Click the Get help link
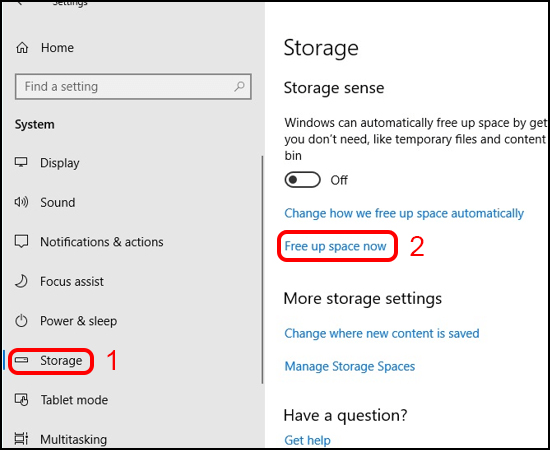This screenshot has height=450, width=550. tap(307, 441)
